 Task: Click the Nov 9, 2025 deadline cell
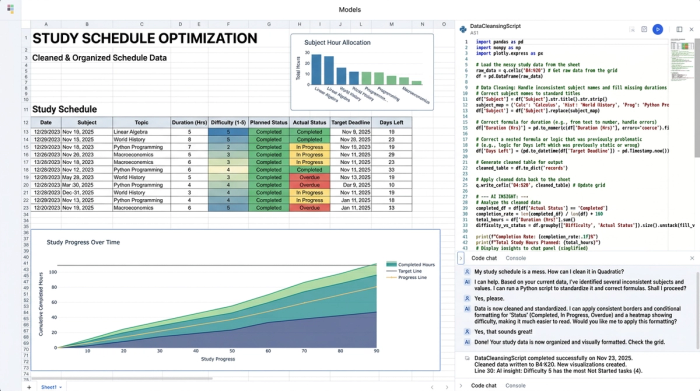[350, 132]
